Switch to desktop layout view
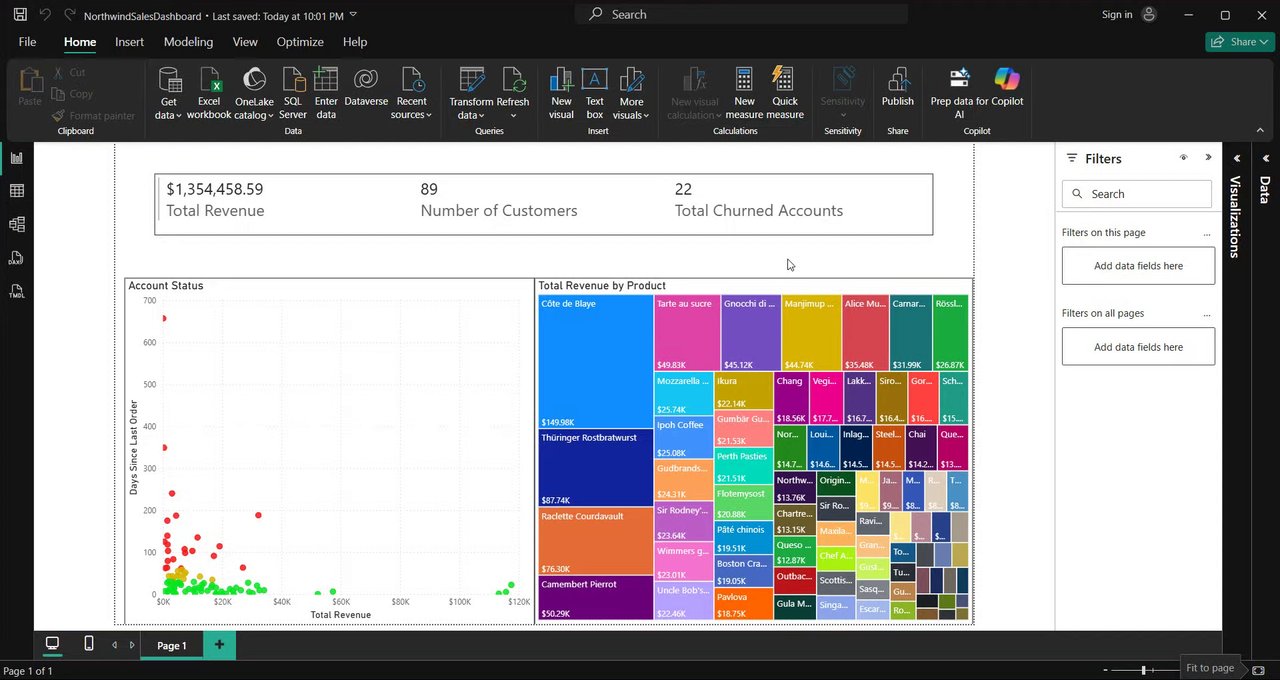This screenshot has height=680, width=1280. pos(52,644)
